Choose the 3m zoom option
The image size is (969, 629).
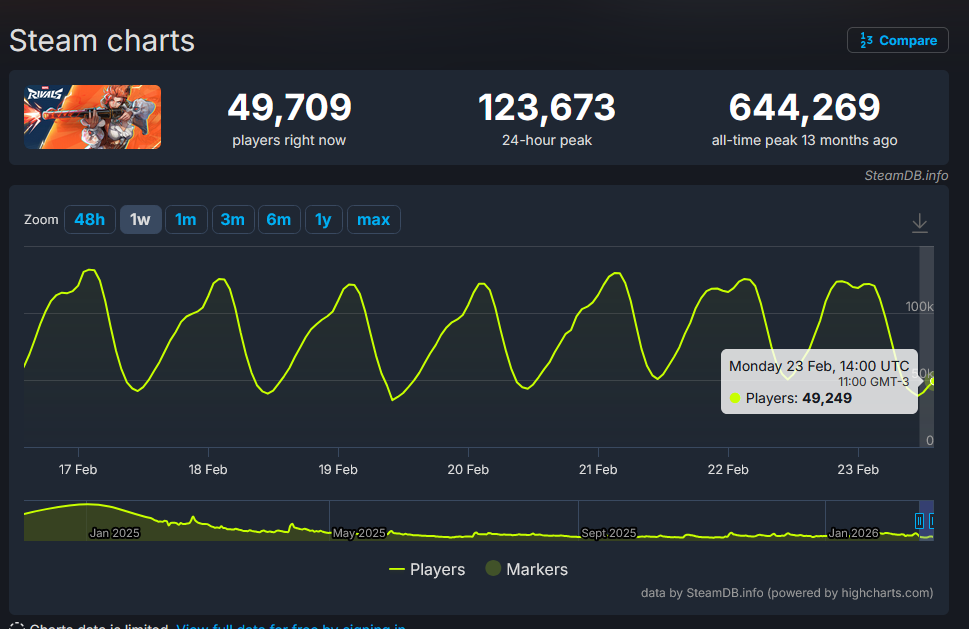point(233,219)
